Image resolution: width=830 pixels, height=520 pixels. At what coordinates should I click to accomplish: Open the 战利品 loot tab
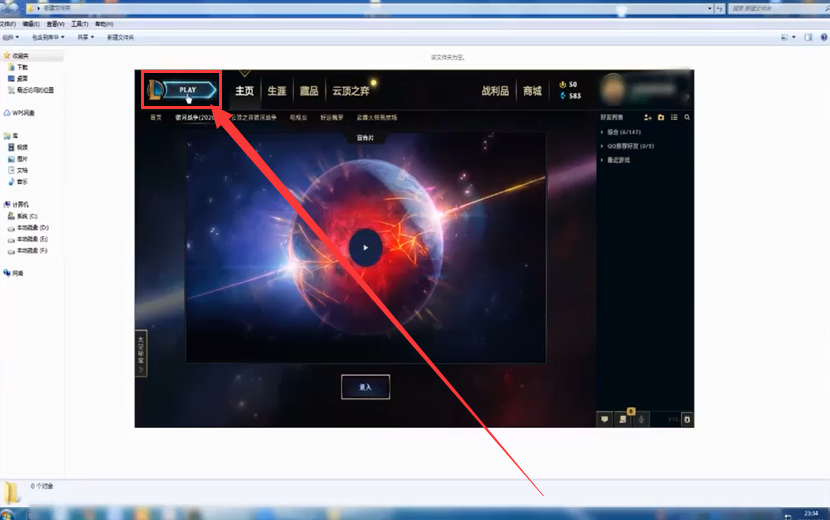495,91
